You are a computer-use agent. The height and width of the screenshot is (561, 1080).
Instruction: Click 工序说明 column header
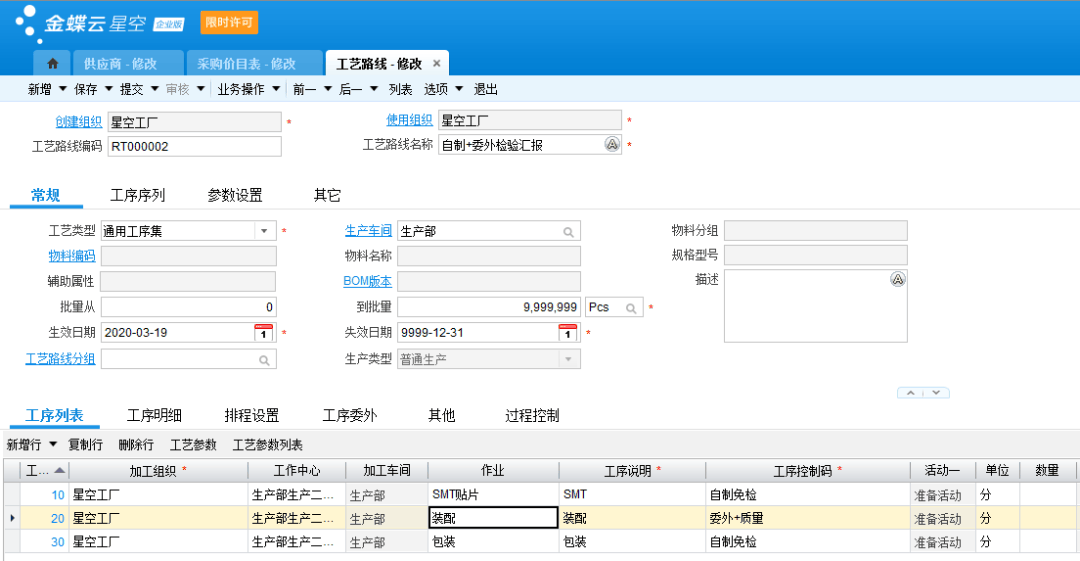(x=632, y=471)
